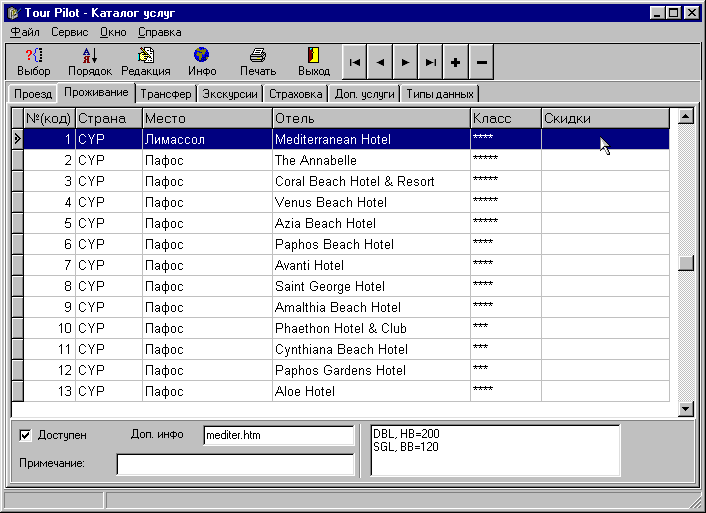This screenshot has width=706, height=513.
Task: Go to the previous record
Action: pyautogui.click(x=380, y=62)
